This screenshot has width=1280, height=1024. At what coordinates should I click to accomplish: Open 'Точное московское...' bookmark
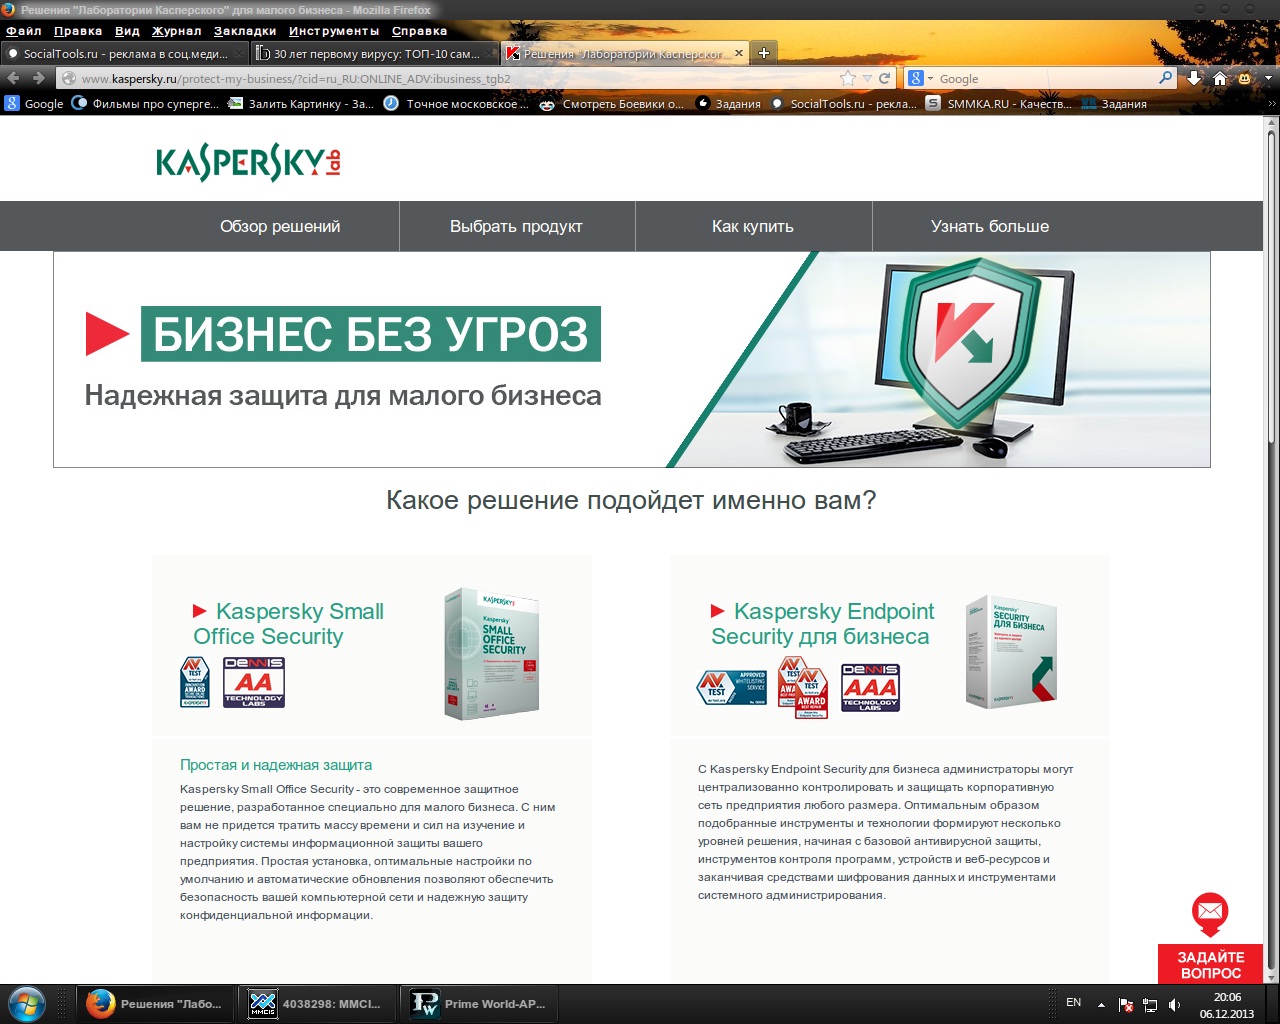[x=457, y=103]
